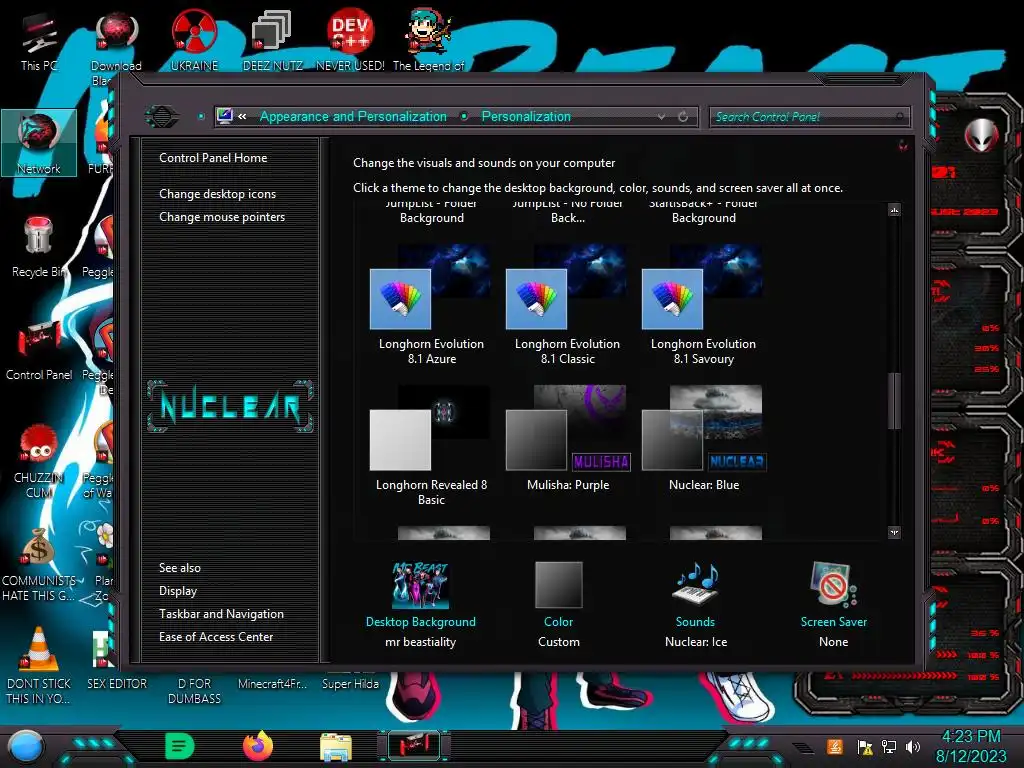The image size is (1024, 768).
Task: Click the orange Java tray icon
Action: [835, 746]
